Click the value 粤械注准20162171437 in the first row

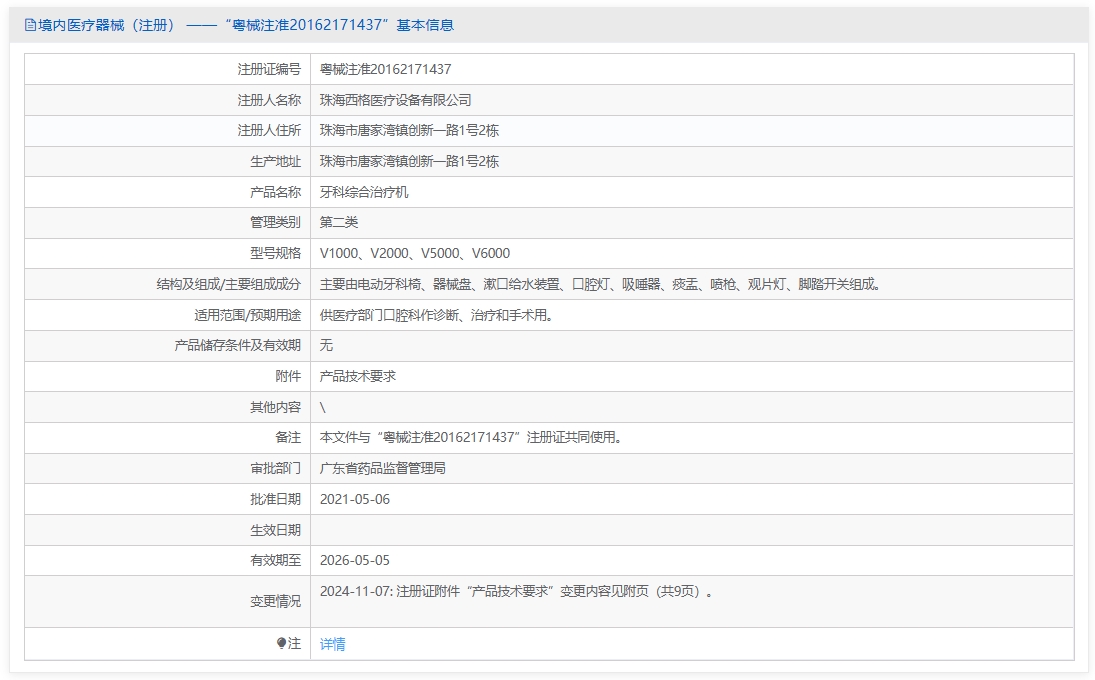[x=385, y=69]
